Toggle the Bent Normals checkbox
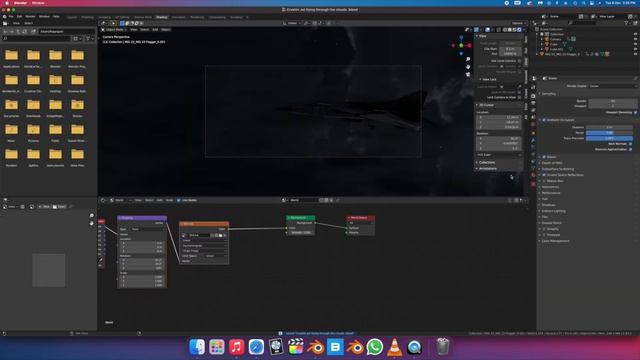The height and width of the screenshot is (360, 640). 631,144
